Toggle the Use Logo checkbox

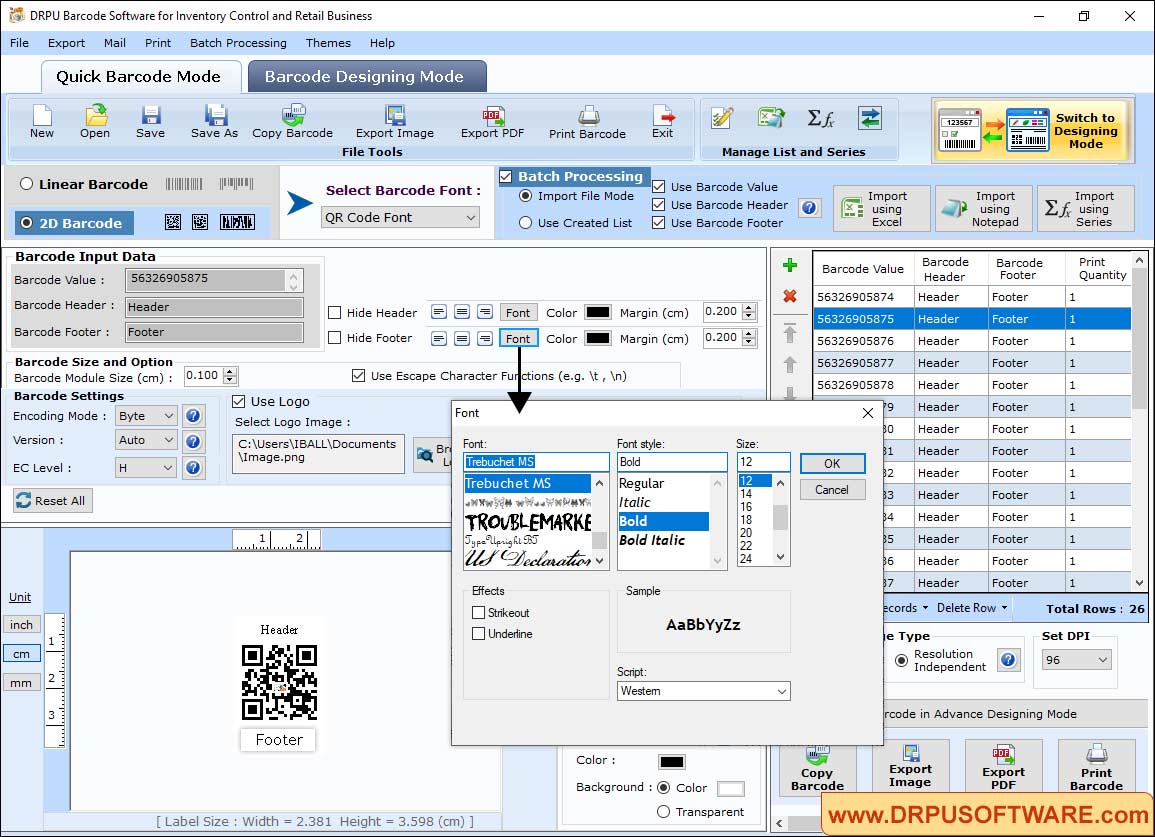pyautogui.click(x=238, y=402)
